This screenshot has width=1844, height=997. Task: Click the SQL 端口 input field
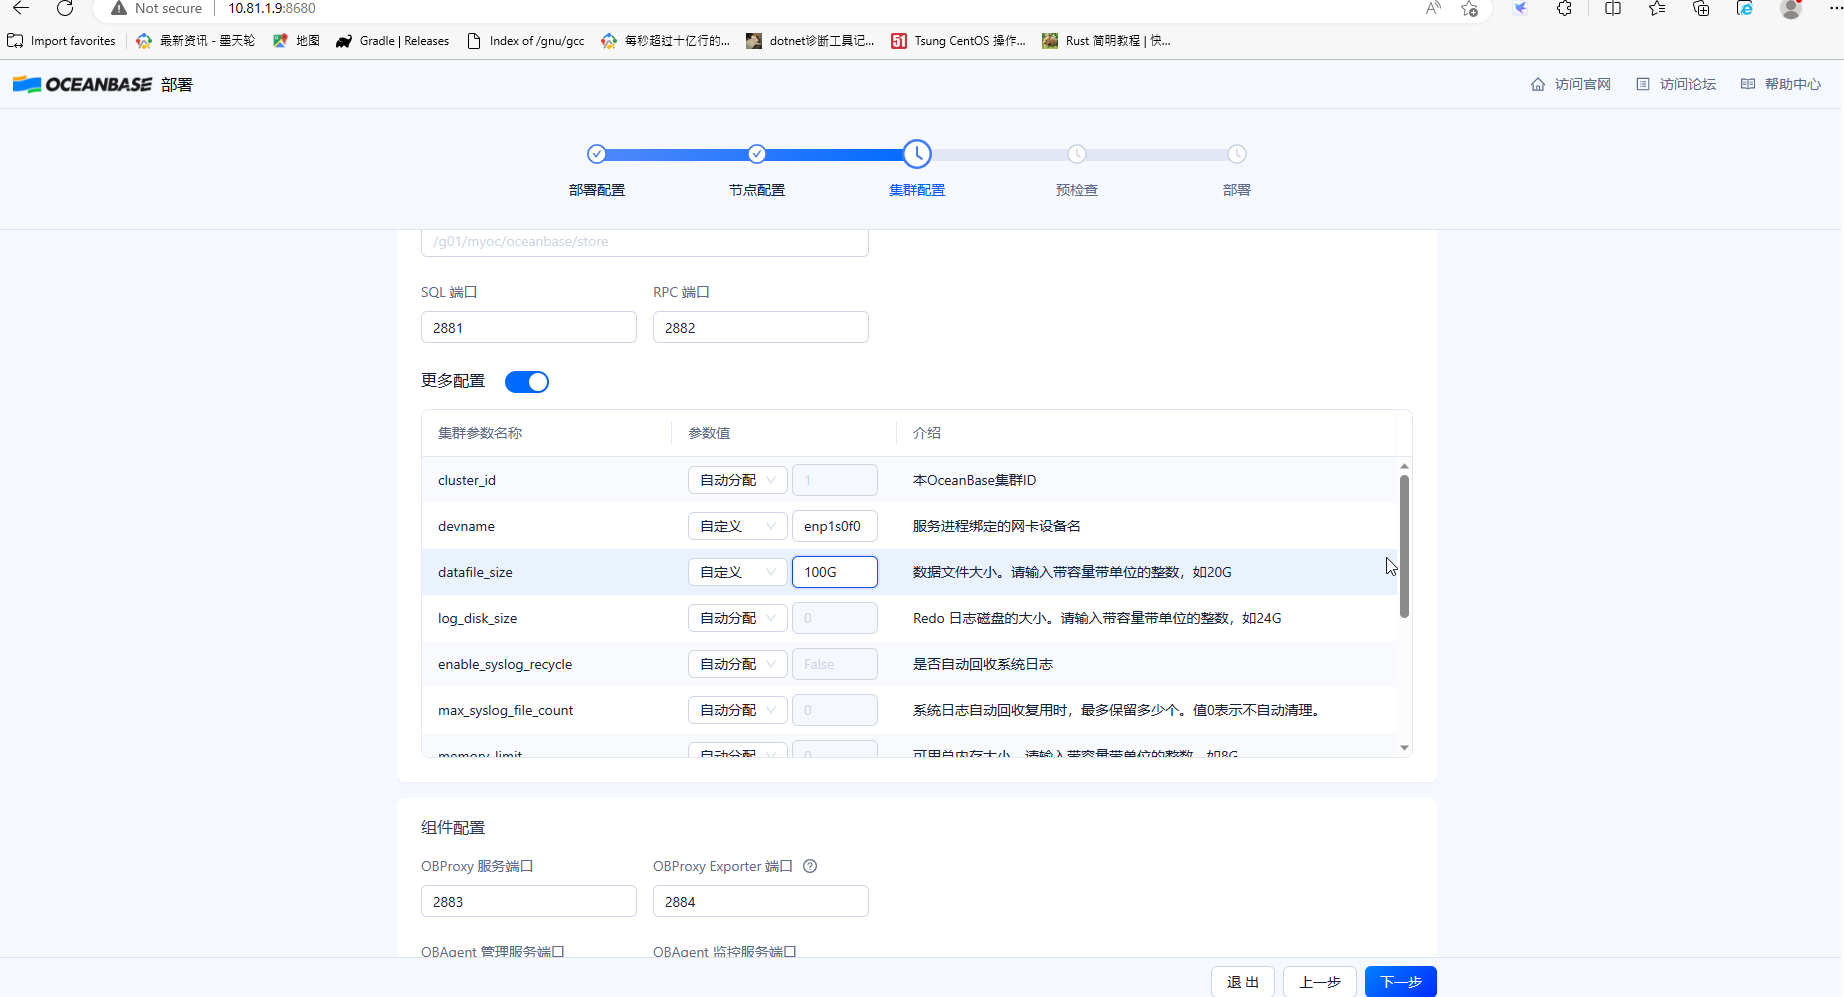tap(529, 327)
